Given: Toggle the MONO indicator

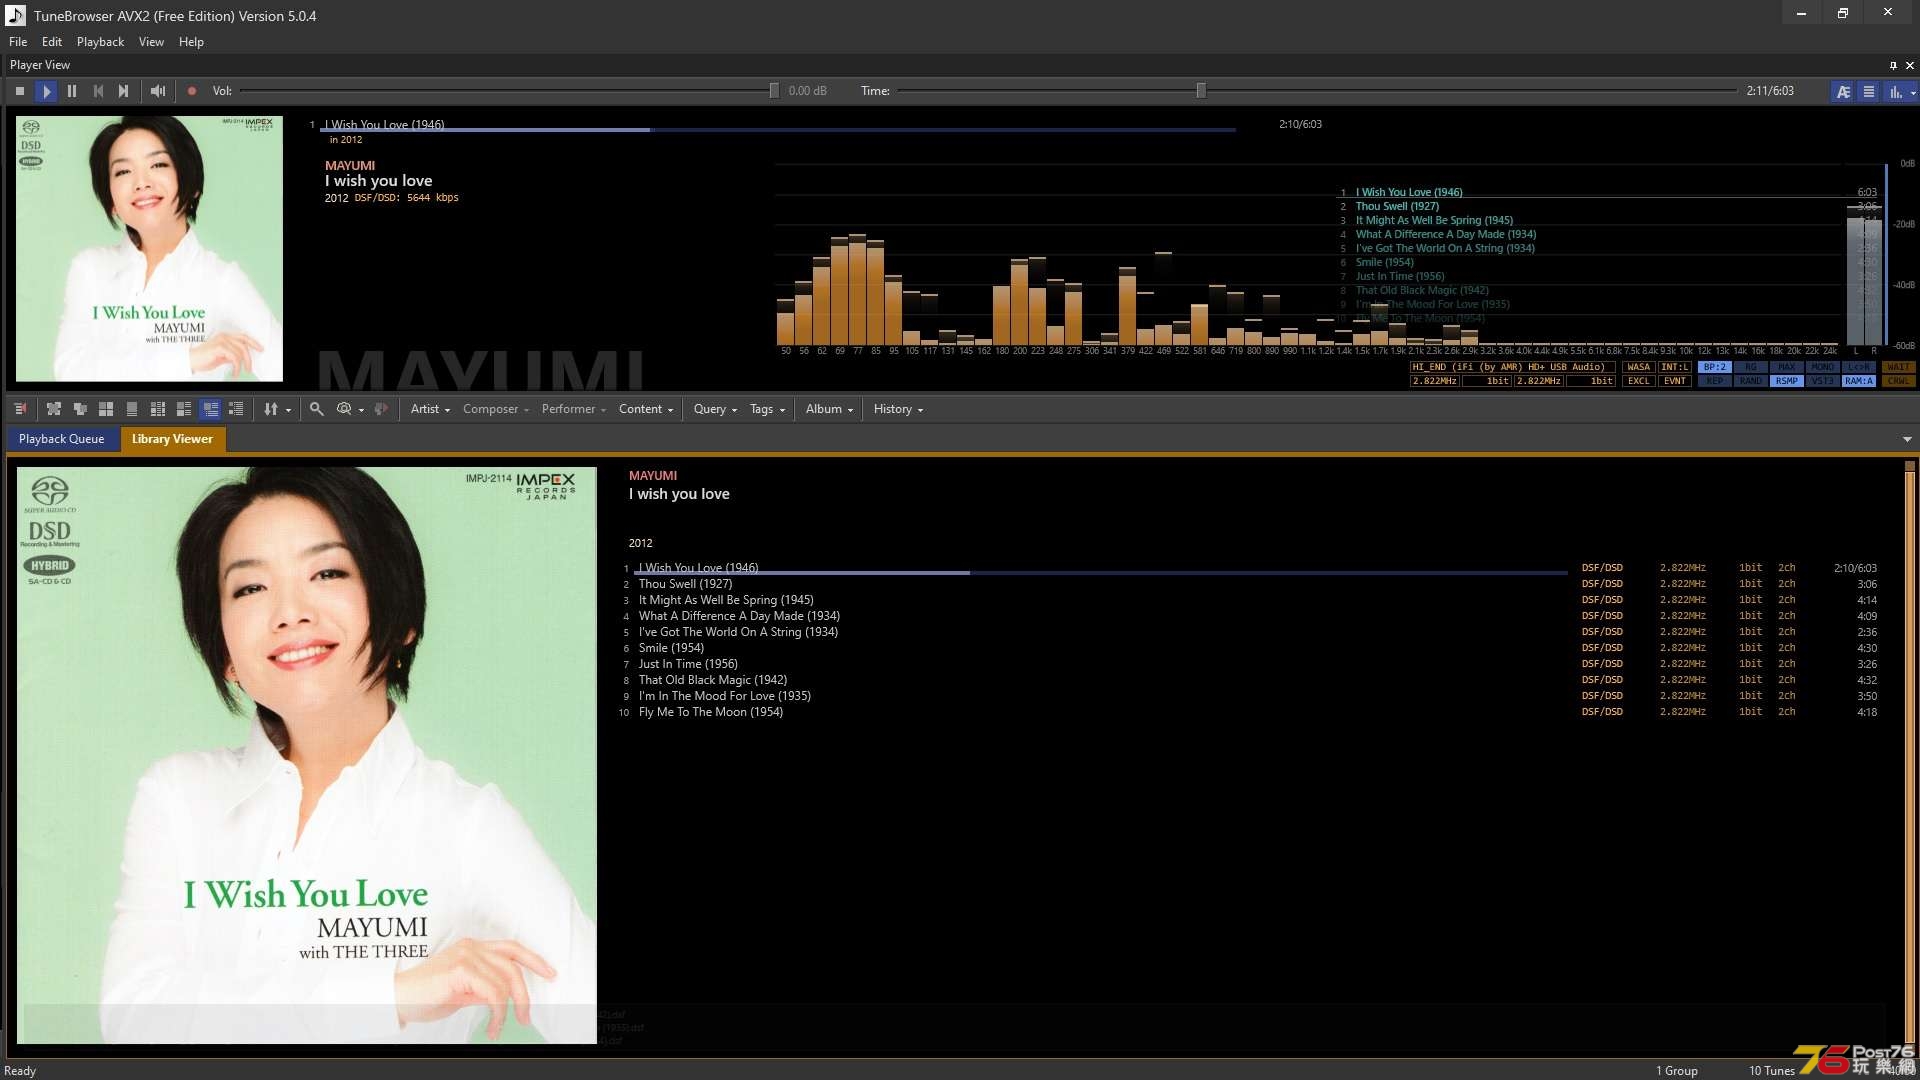Looking at the screenshot, I should [1823, 367].
